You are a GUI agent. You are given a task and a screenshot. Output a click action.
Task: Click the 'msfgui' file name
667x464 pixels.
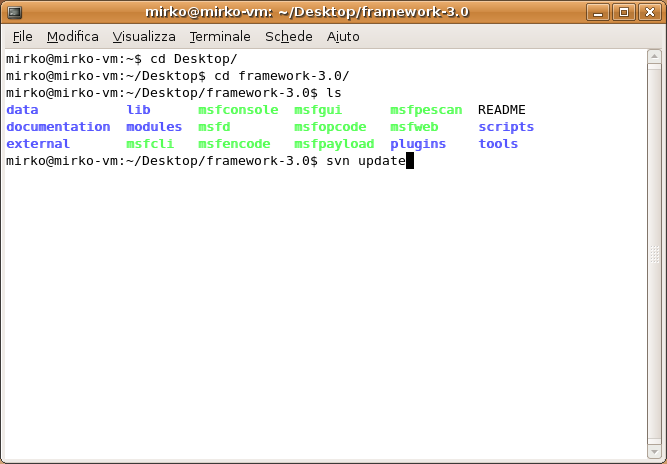[x=318, y=110]
